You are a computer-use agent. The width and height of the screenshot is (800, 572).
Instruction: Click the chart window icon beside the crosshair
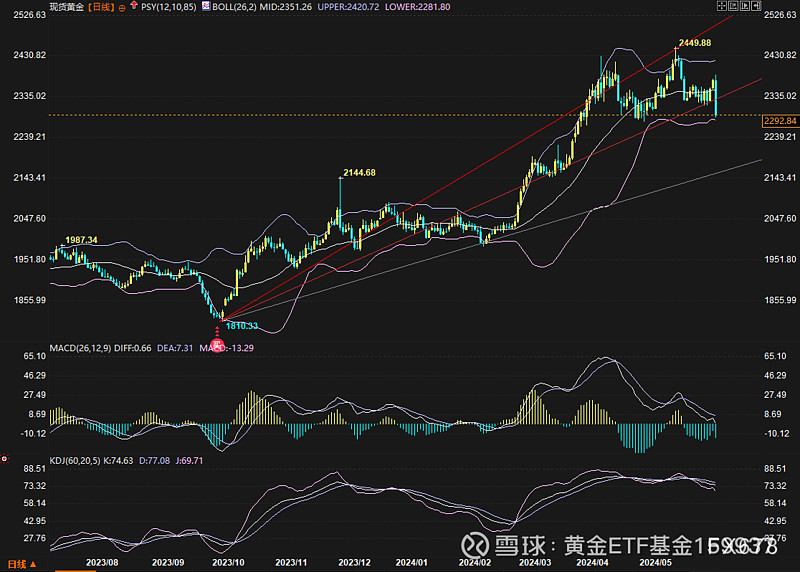(x=733, y=6)
